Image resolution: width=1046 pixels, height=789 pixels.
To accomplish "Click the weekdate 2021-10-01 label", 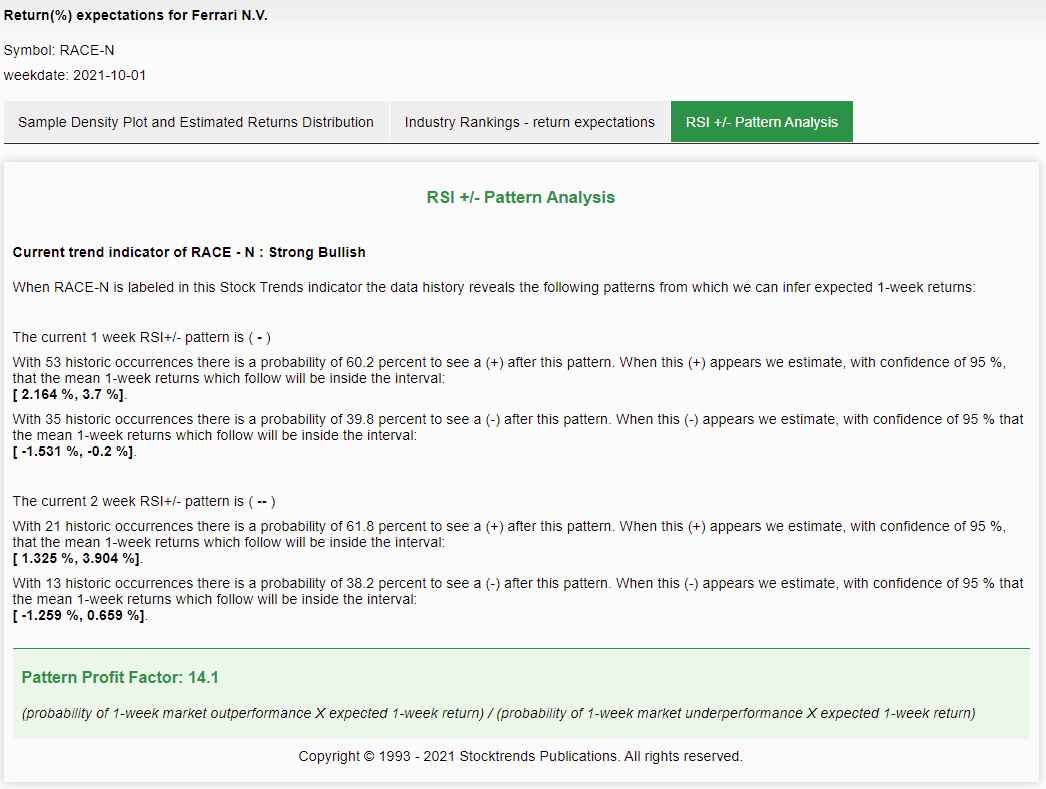I will tap(75, 75).
